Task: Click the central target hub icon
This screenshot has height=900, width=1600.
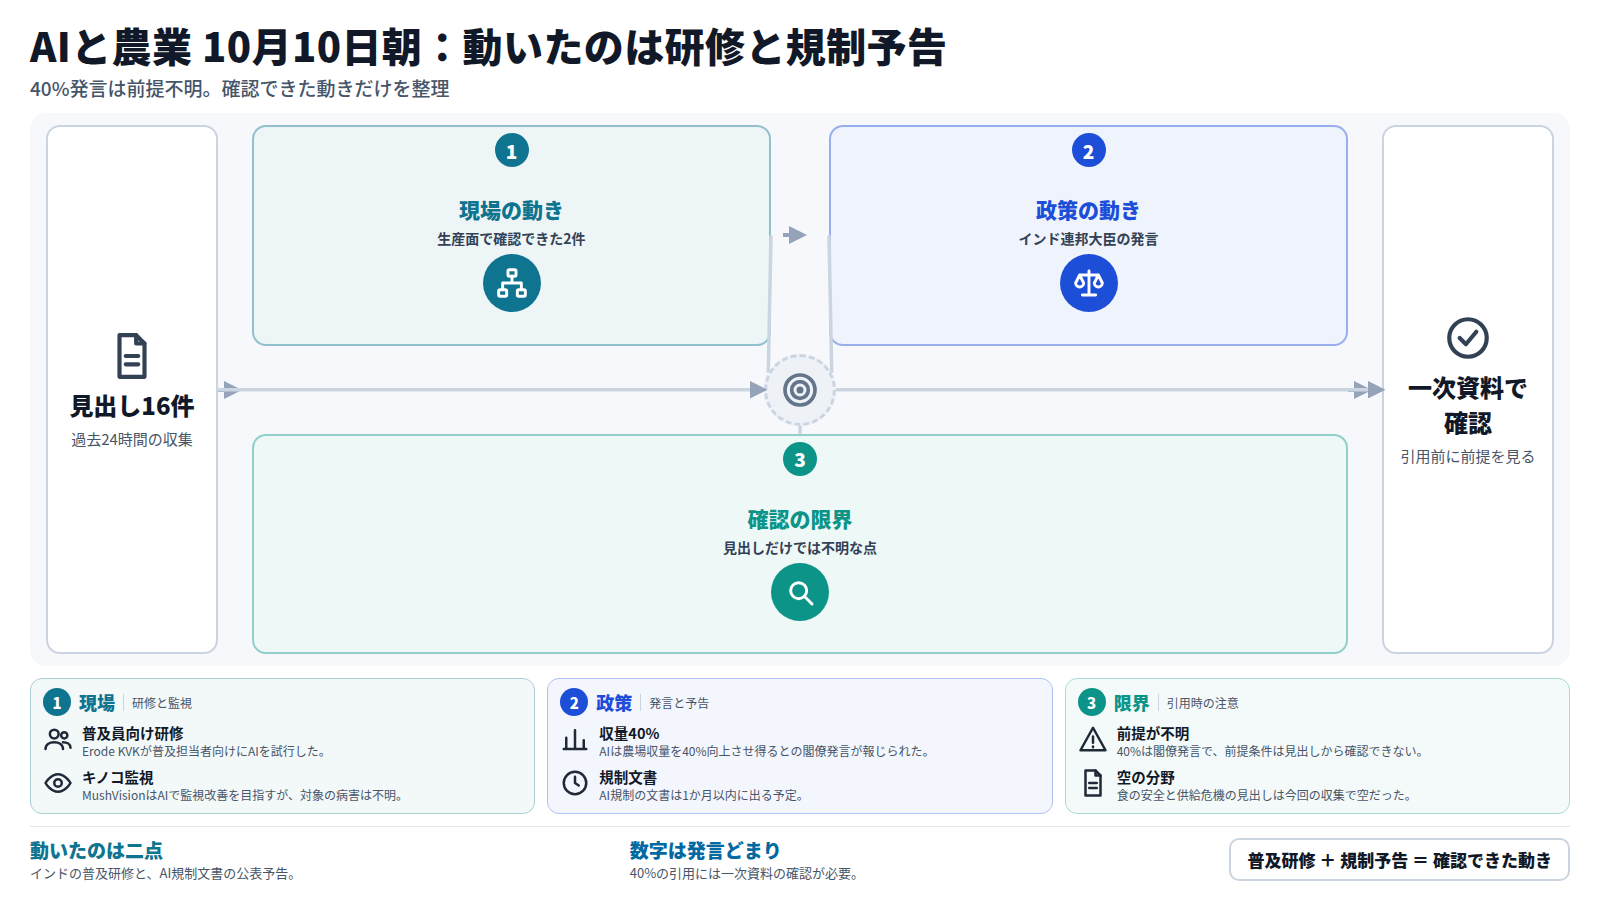Action: [800, 390]
